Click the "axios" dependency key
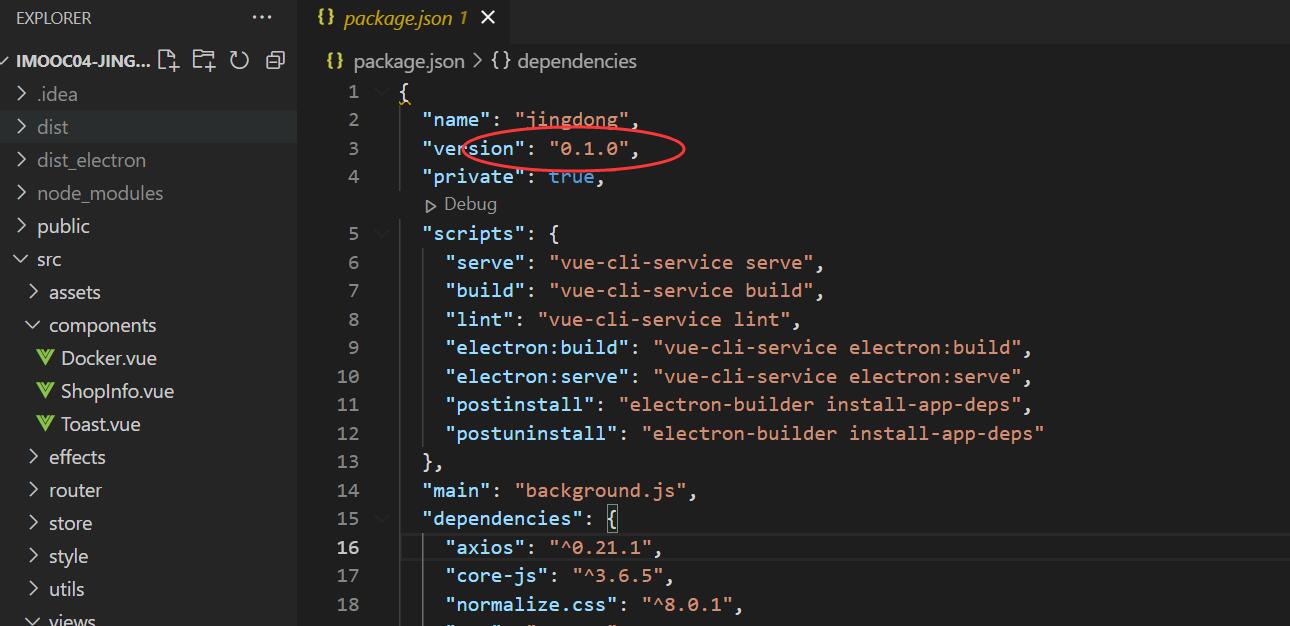Viewport: 1290px width, 626px height. (x=486, y=547)
